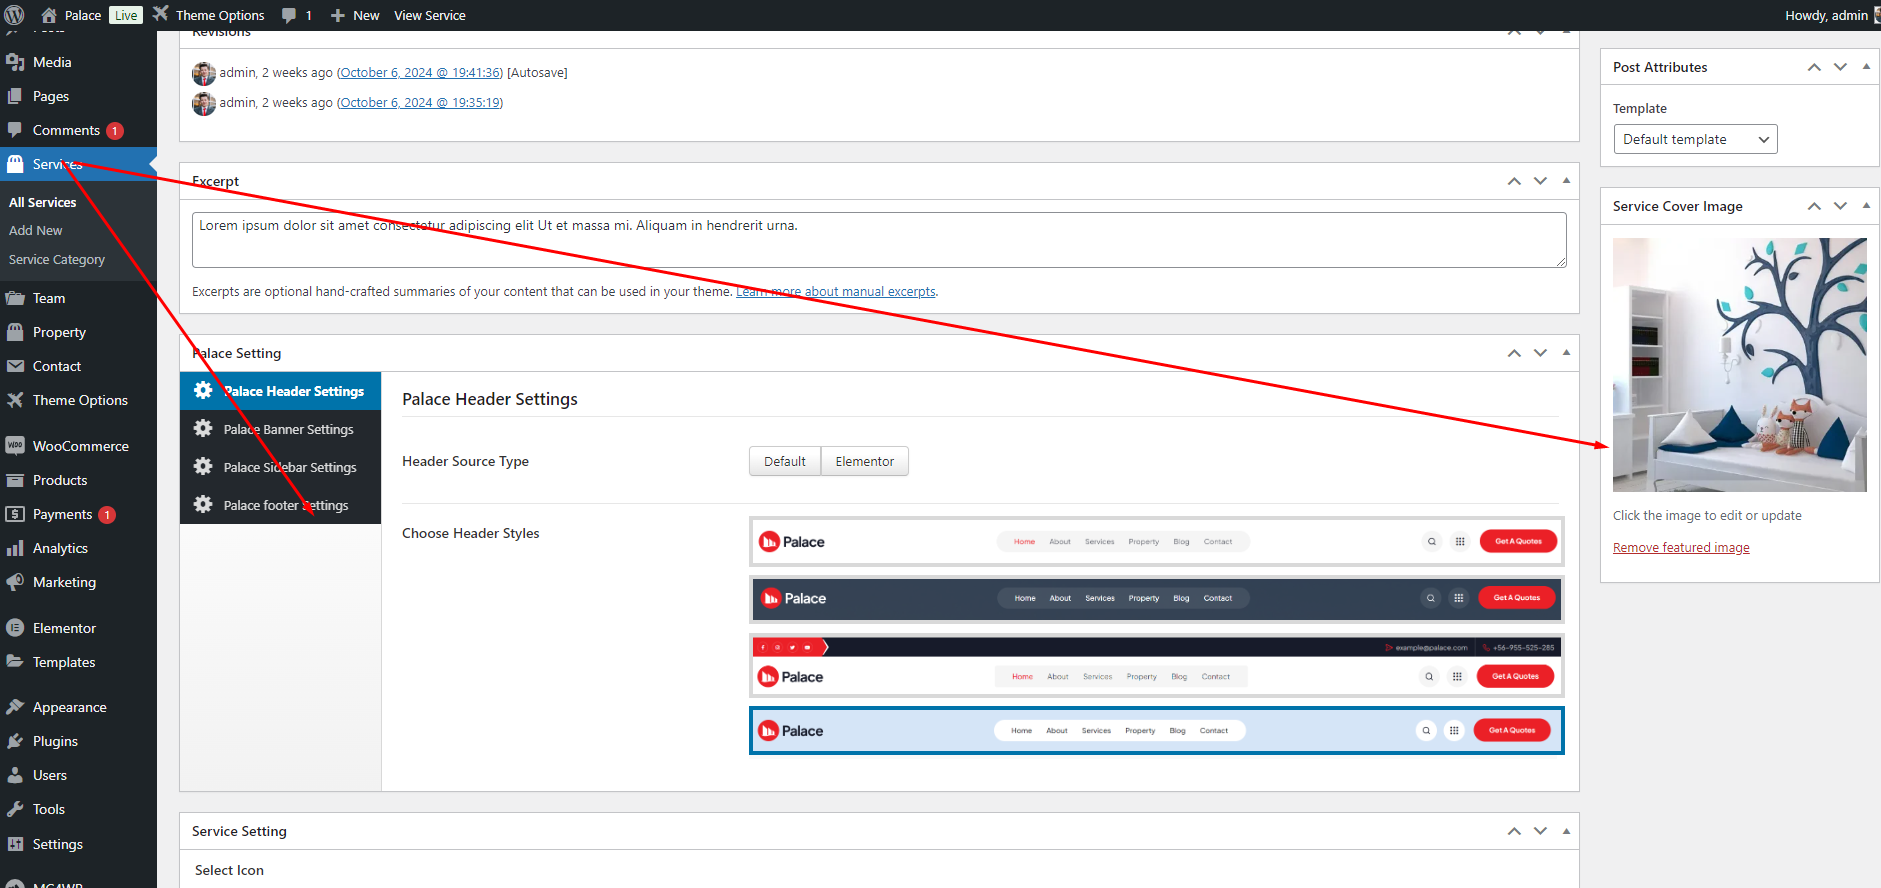Select Elementor header source type
The height and width of the screenshot is (888, 1881).
(x=864, y=461)
